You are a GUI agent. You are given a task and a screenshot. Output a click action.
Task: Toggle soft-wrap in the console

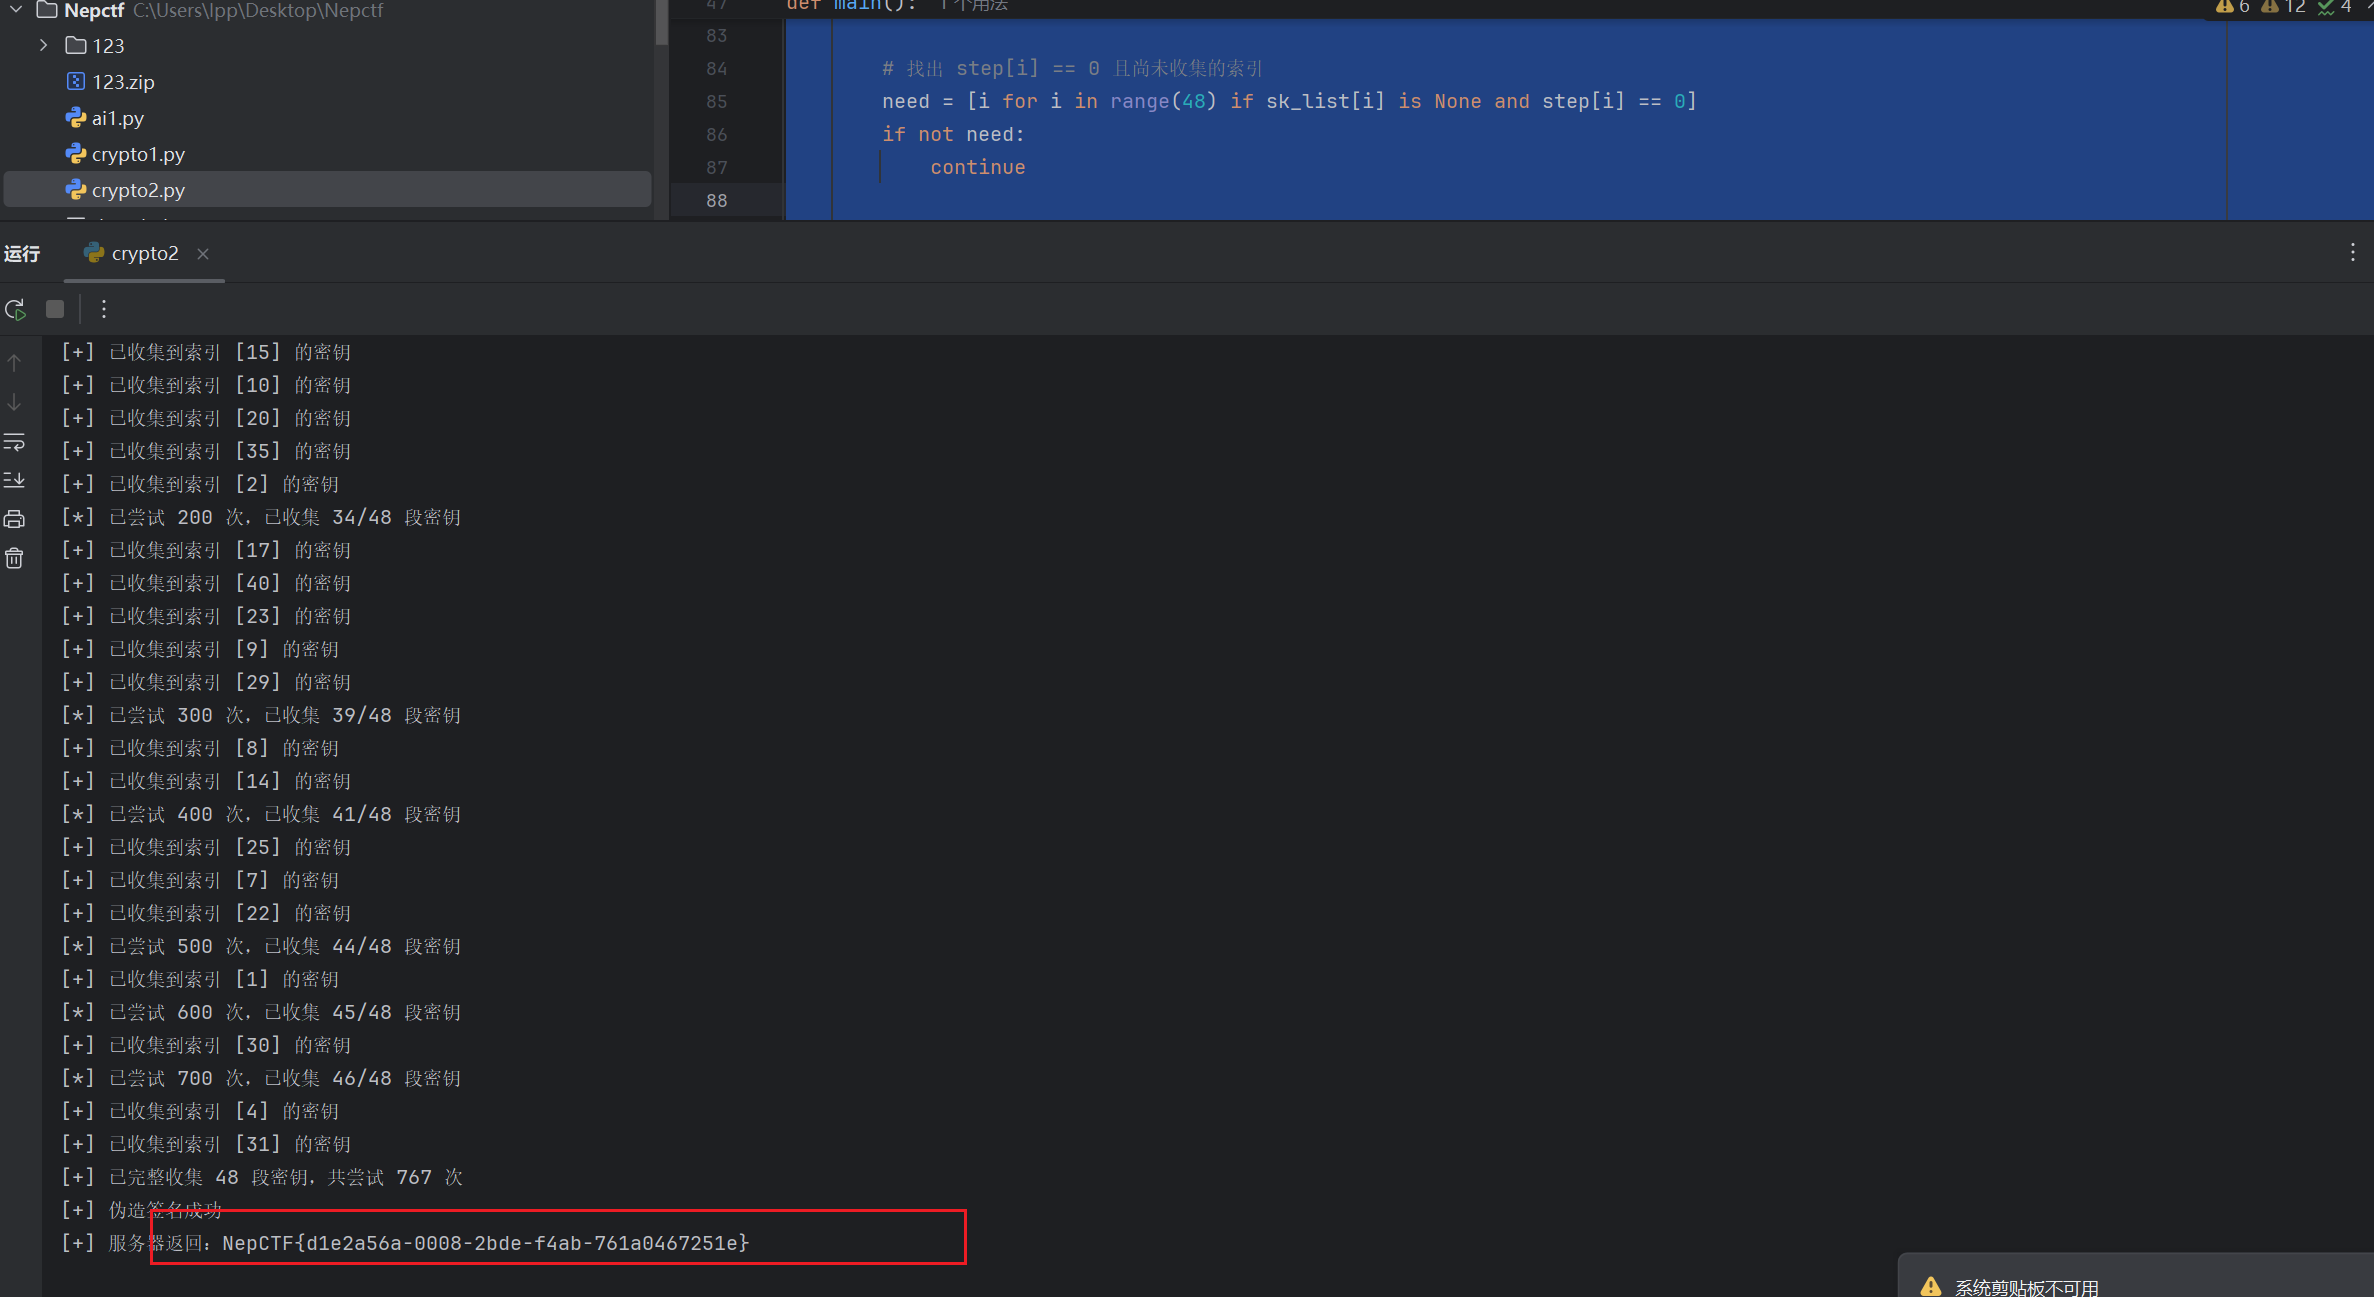tap(14, 441)
